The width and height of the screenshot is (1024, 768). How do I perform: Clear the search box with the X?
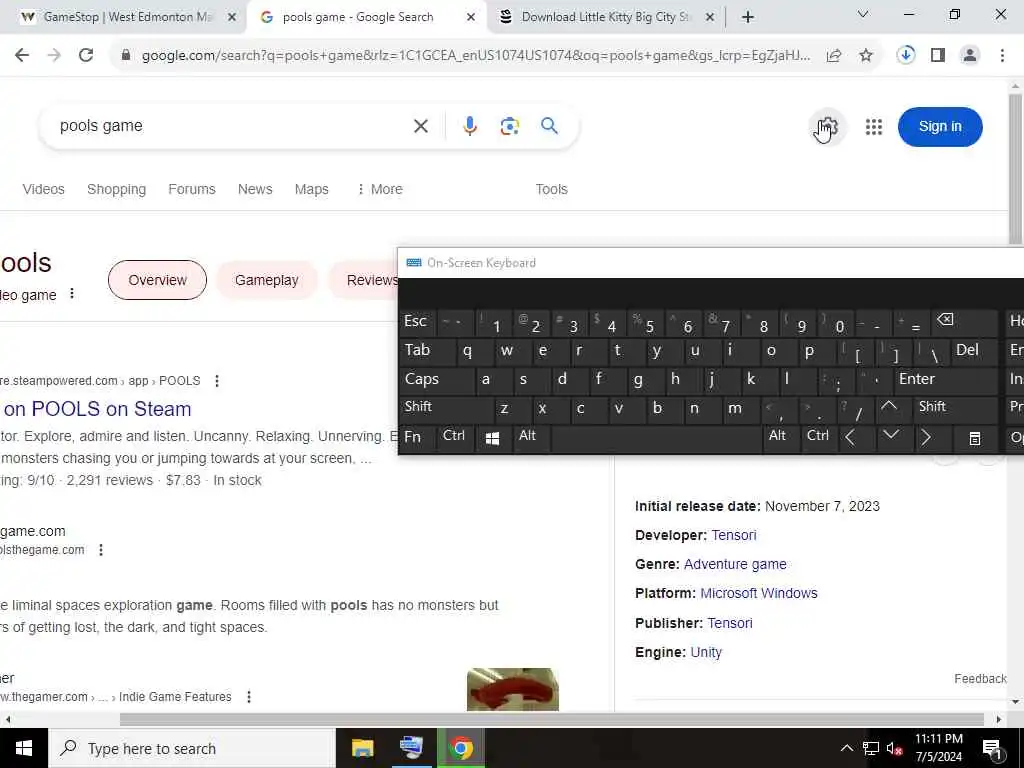coord(421,126)
